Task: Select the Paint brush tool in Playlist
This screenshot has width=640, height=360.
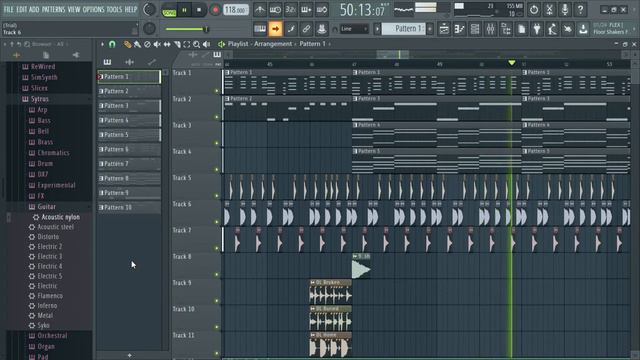Action: pos(137,44)
